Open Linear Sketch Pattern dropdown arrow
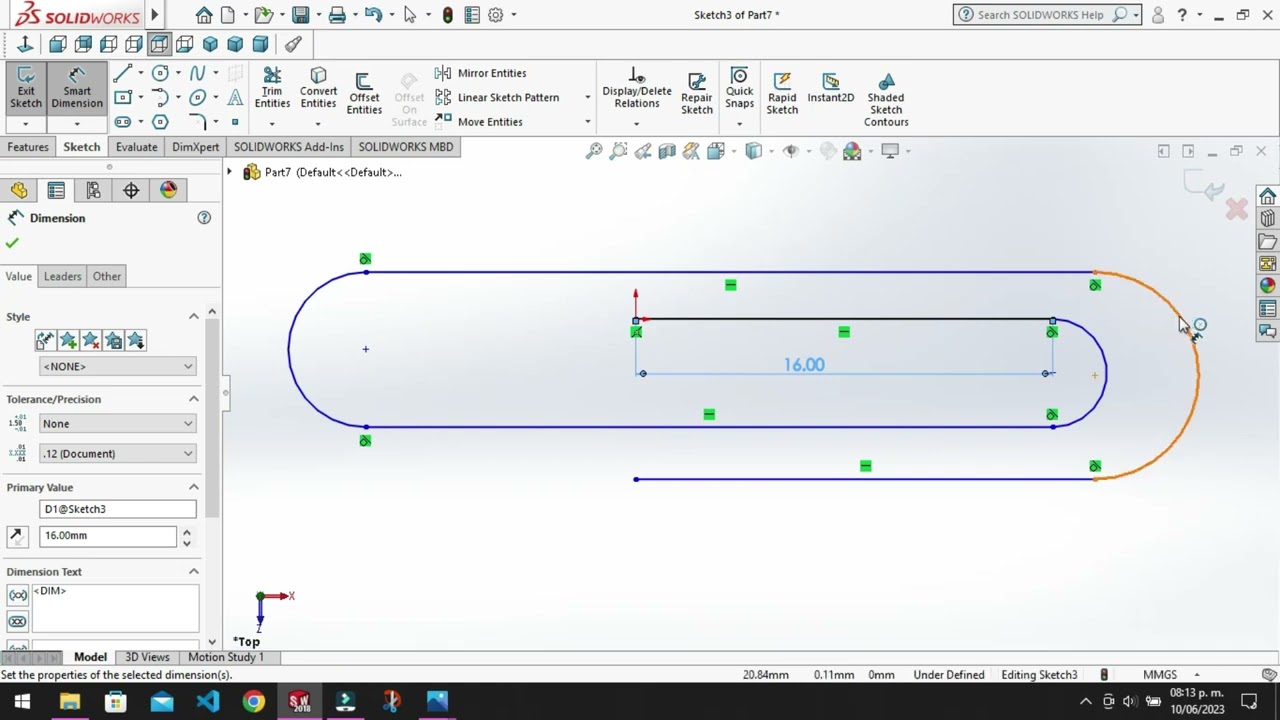 tap(587, 97)
